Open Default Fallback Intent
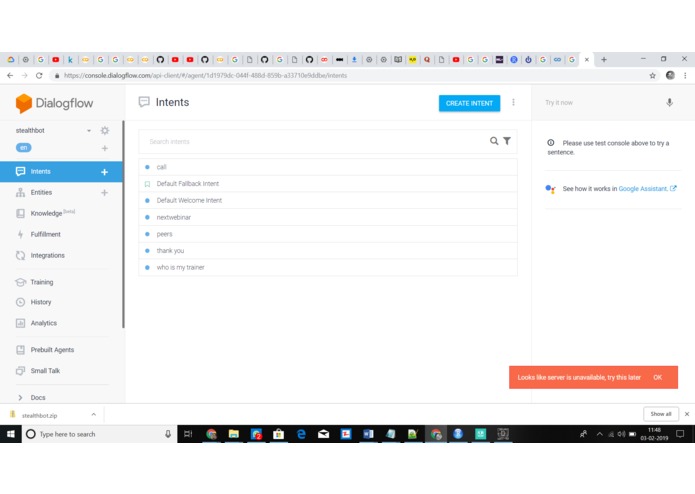695x494 pixels. coord(328,184)
